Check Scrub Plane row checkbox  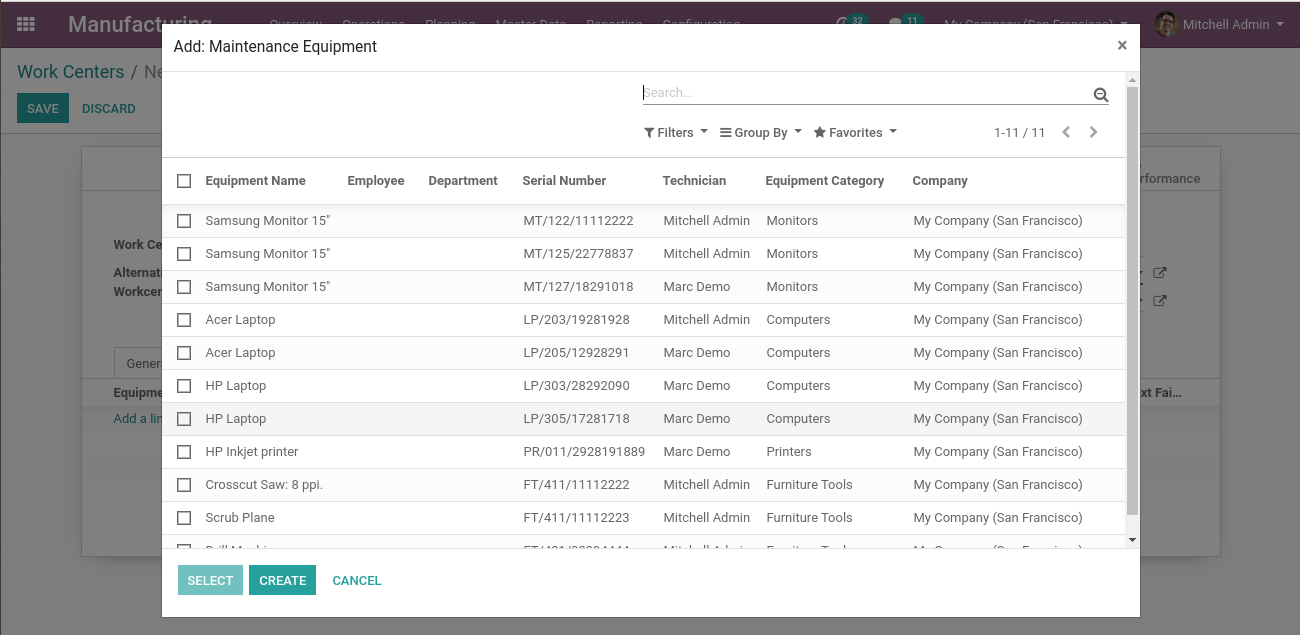coord(184,518)
